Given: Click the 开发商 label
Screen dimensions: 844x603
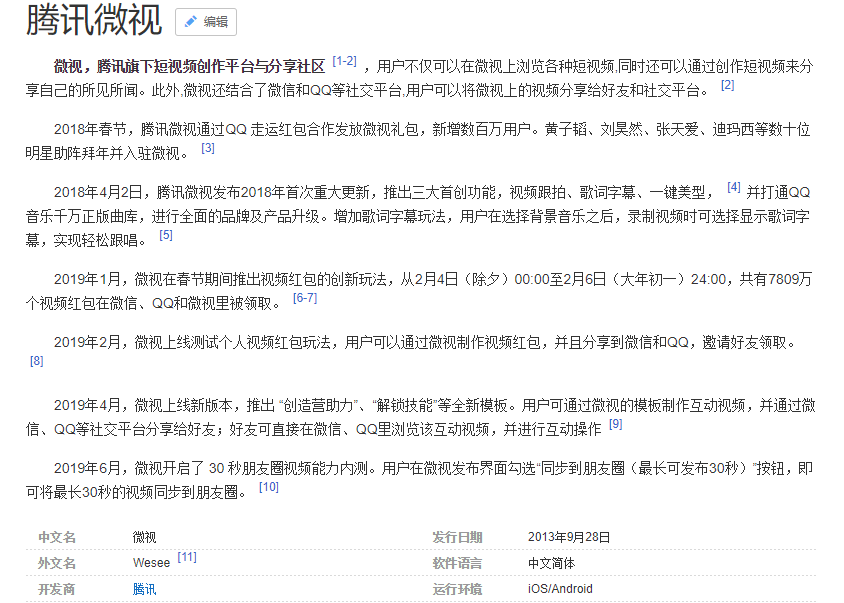Looking at the screenshot, I should coord(57,589).
